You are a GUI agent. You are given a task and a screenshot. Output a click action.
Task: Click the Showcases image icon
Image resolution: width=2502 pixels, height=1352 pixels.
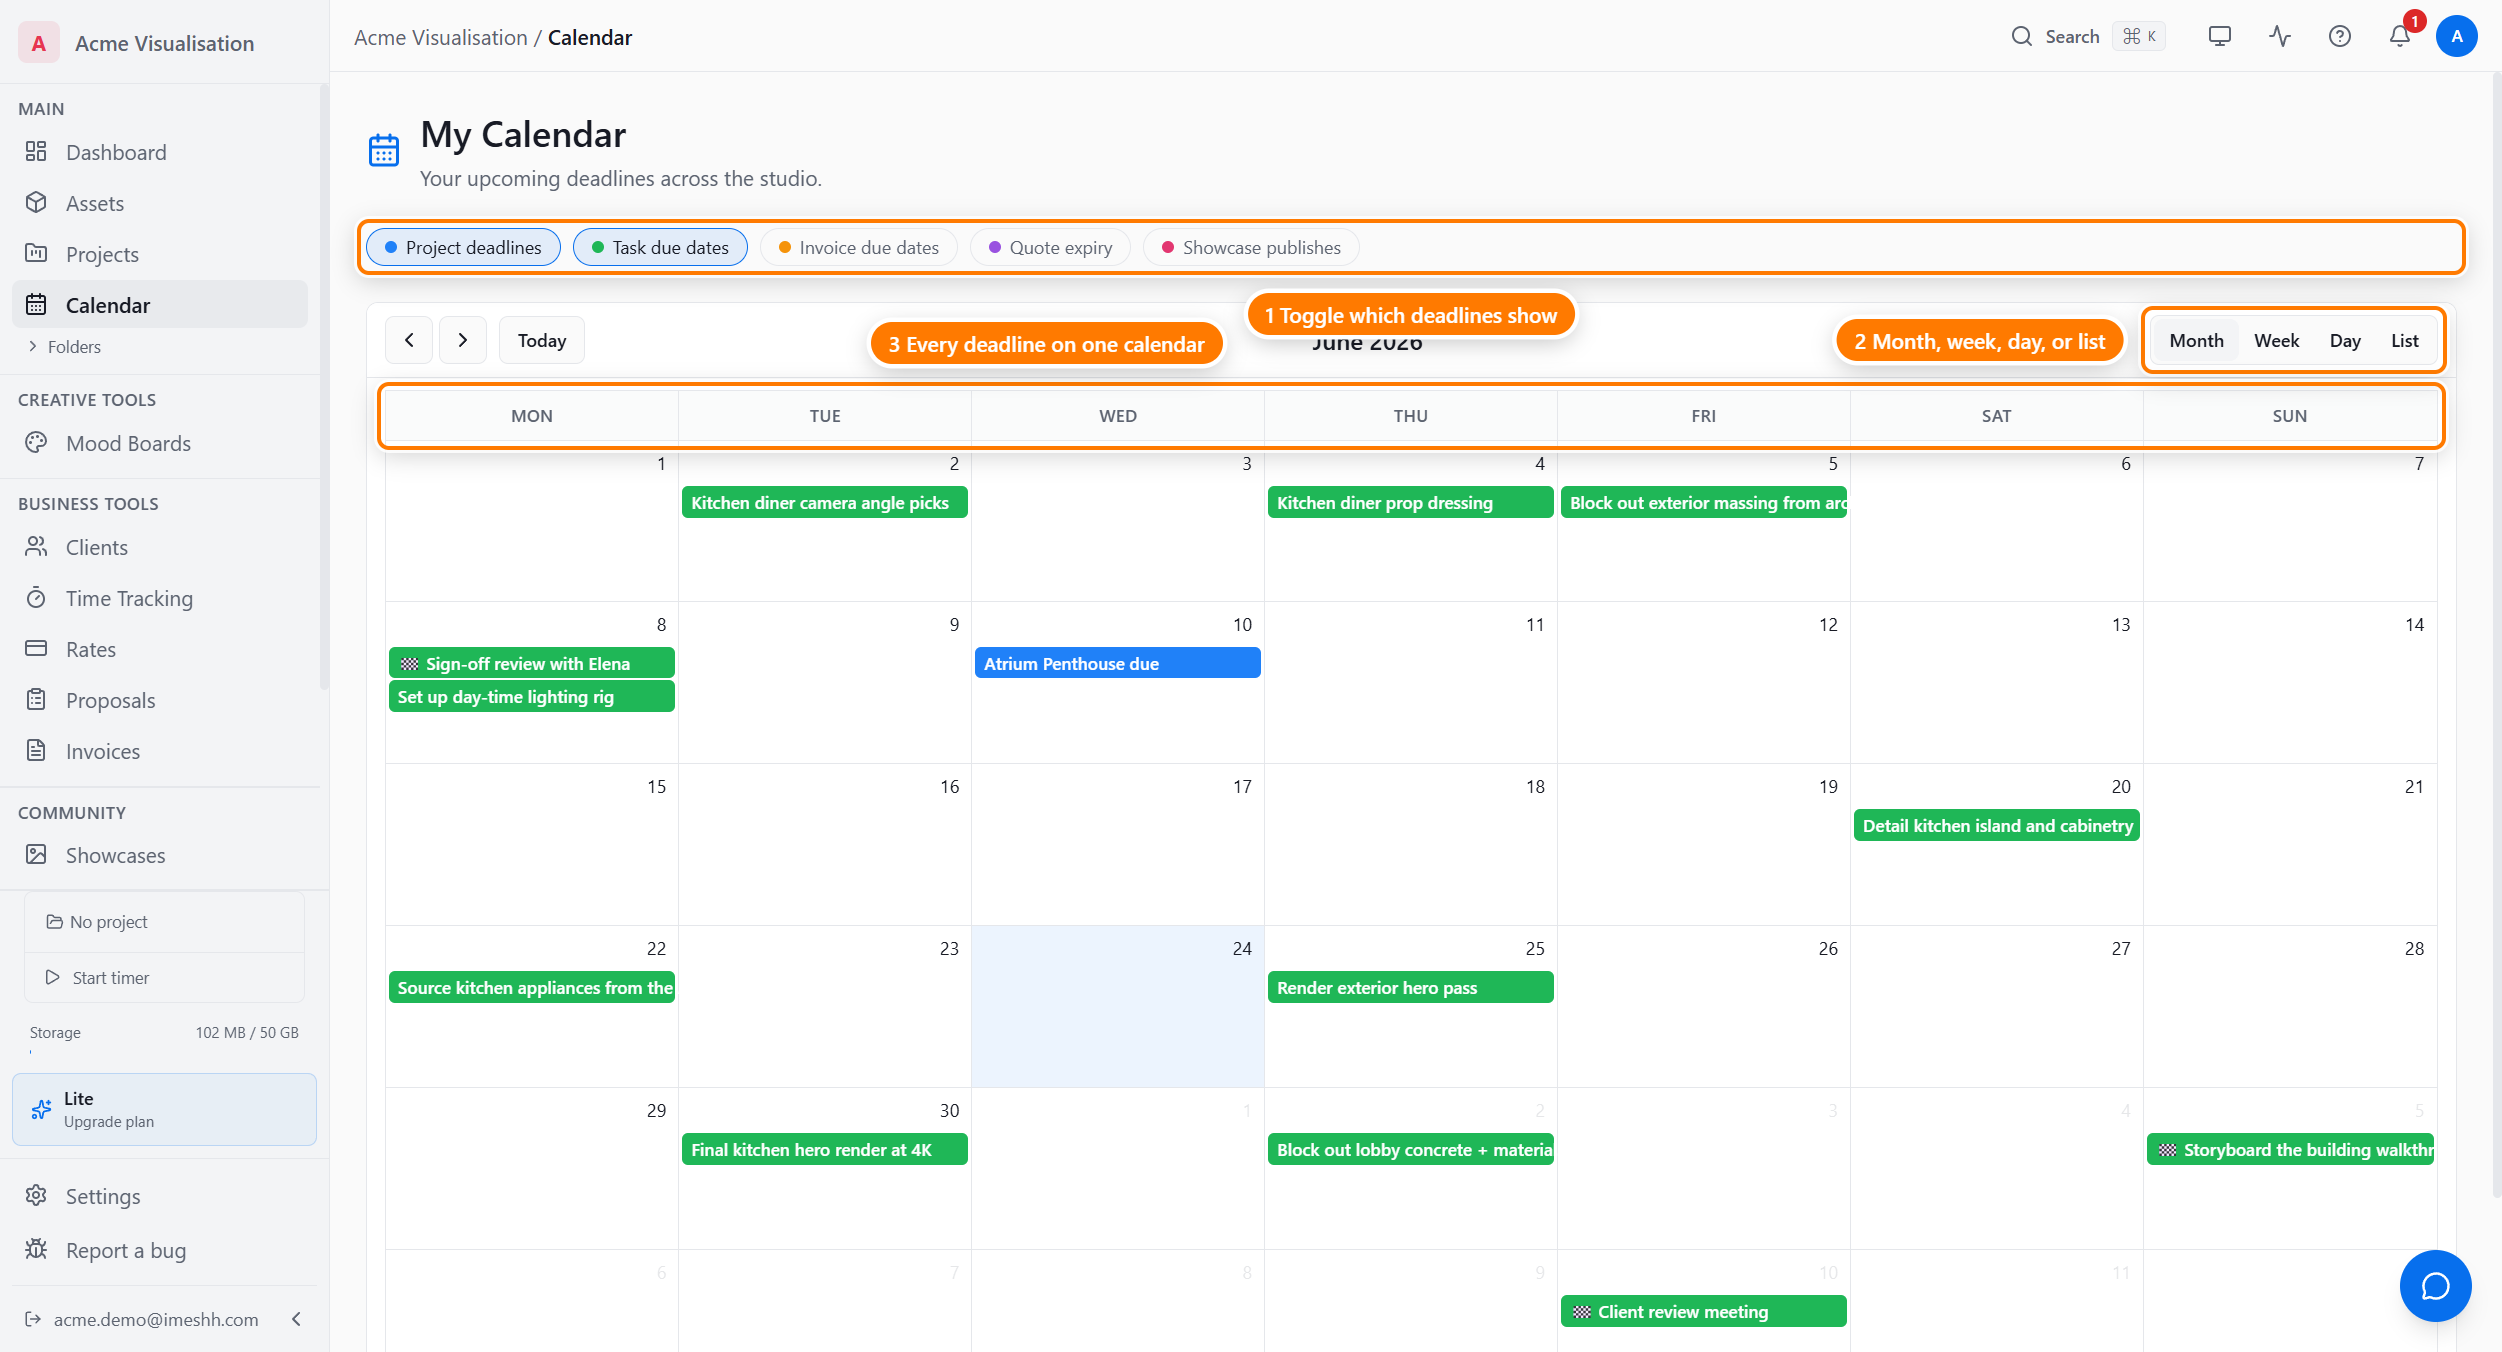coord(36,854)
